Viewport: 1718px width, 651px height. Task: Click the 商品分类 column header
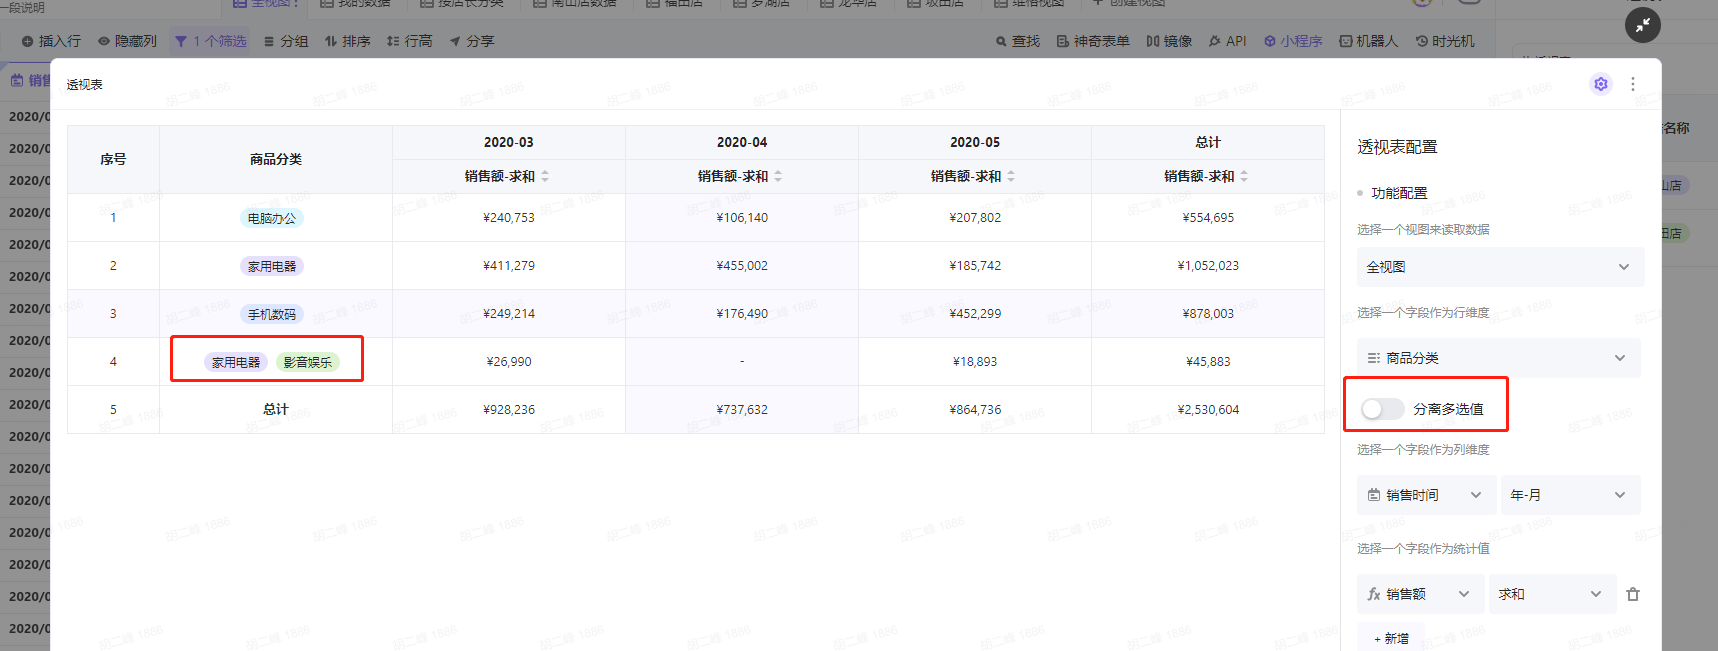tap(276, 159)
